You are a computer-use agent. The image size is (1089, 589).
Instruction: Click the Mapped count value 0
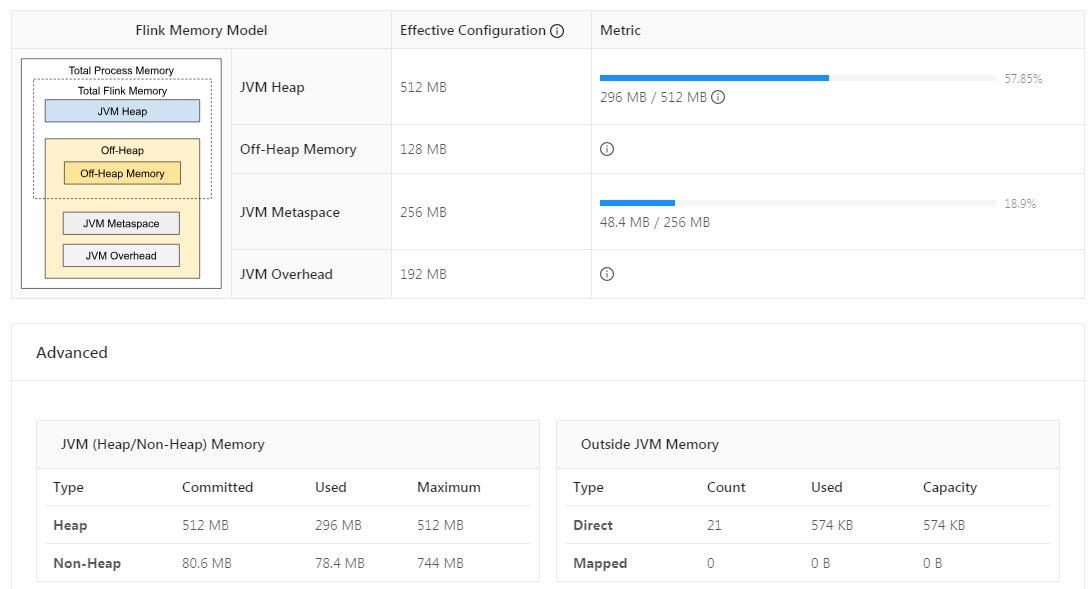pos(710,563)
